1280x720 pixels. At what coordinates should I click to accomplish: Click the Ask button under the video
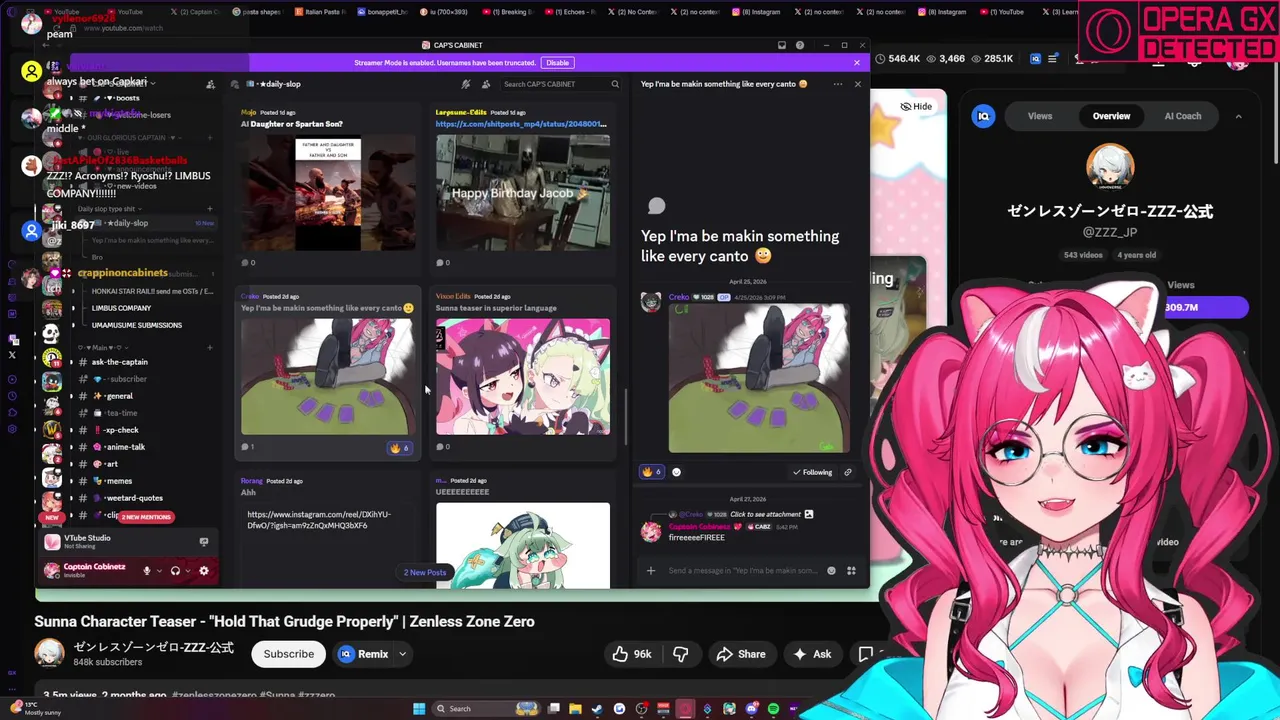tap(812, 654)
